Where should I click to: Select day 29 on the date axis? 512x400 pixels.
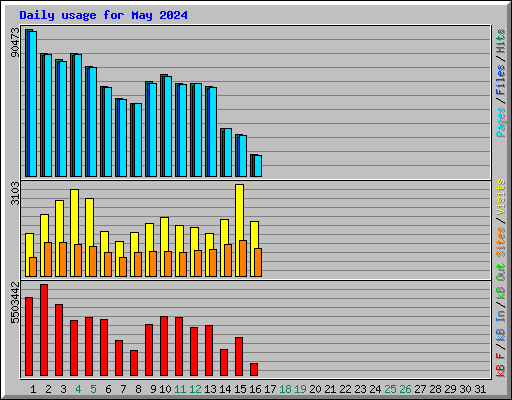(x=450, y=389)
